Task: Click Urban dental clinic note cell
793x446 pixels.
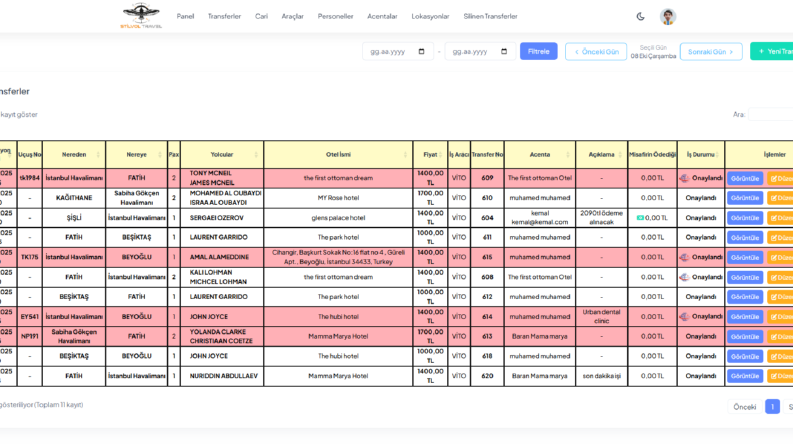Action: coord(601,317)
